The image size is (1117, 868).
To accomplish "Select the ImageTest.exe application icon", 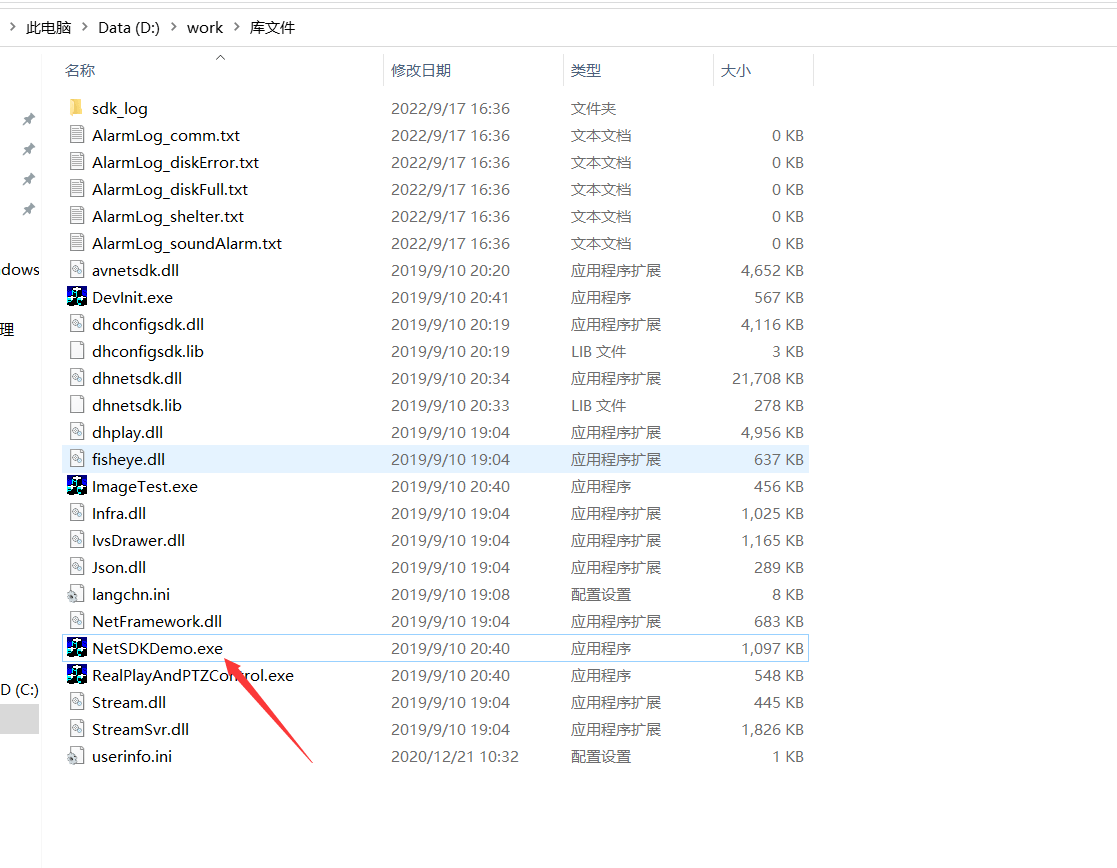I will click(76, 485).
